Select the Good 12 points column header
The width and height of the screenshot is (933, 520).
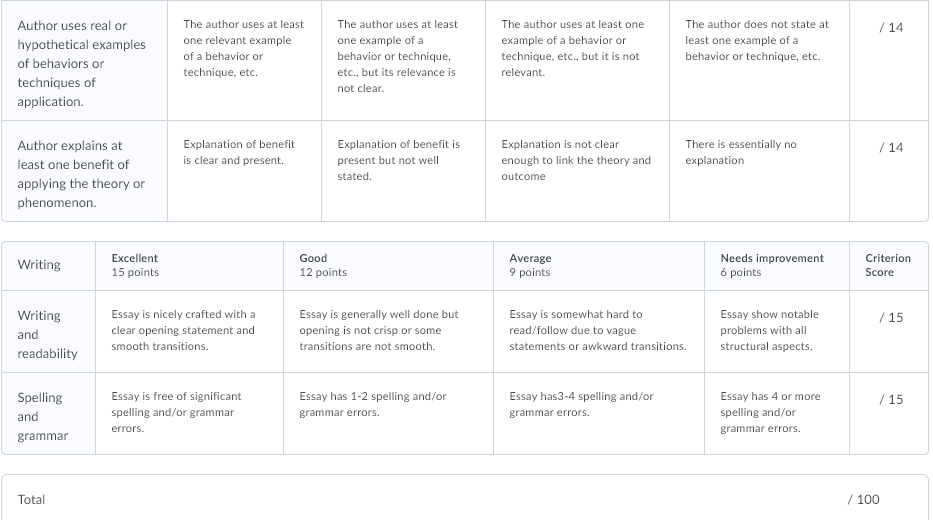[388, 265]
